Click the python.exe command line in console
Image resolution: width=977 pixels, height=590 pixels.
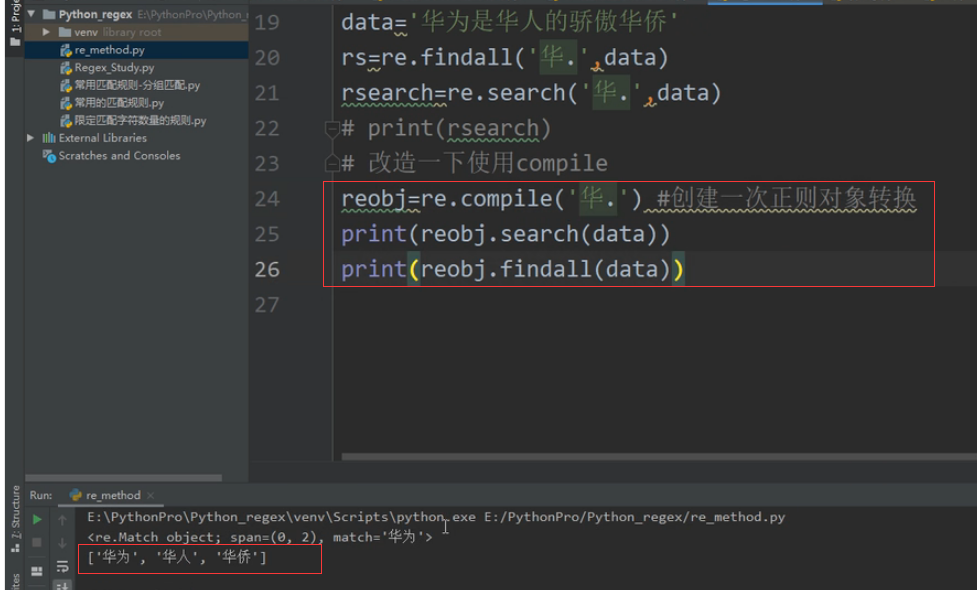436,517
